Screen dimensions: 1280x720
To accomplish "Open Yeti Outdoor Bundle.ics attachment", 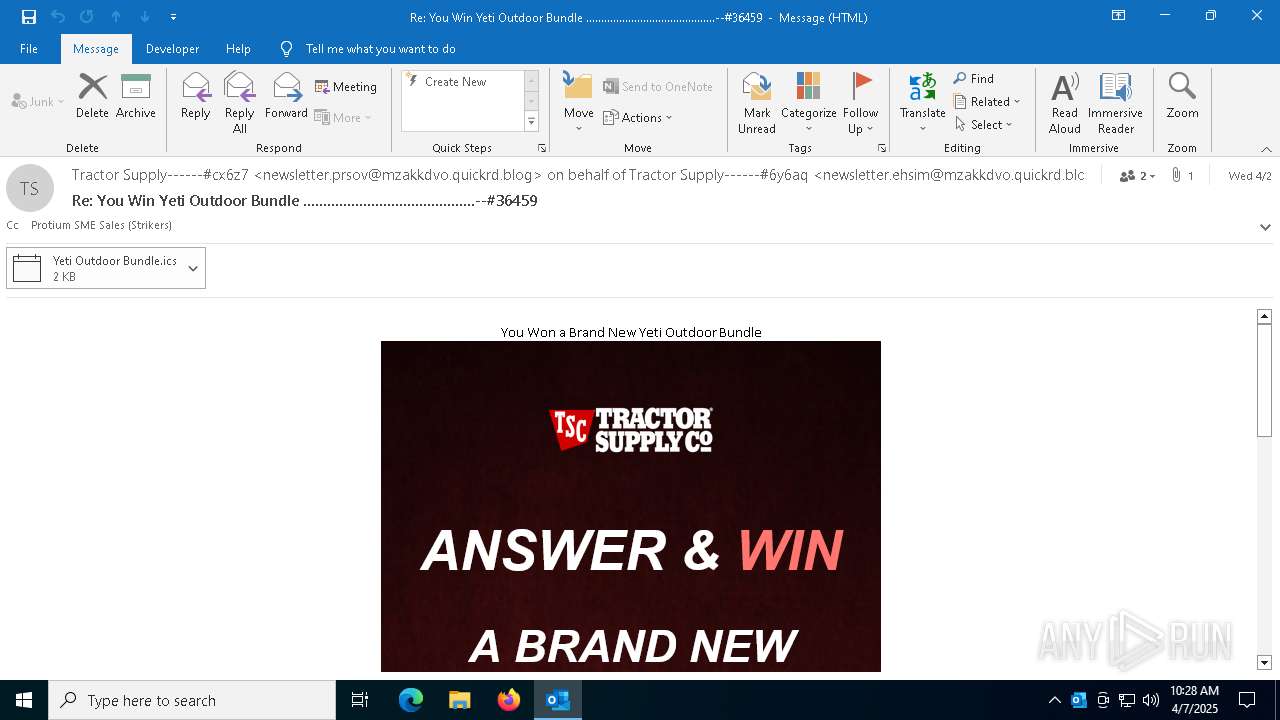I will [93, 268].
